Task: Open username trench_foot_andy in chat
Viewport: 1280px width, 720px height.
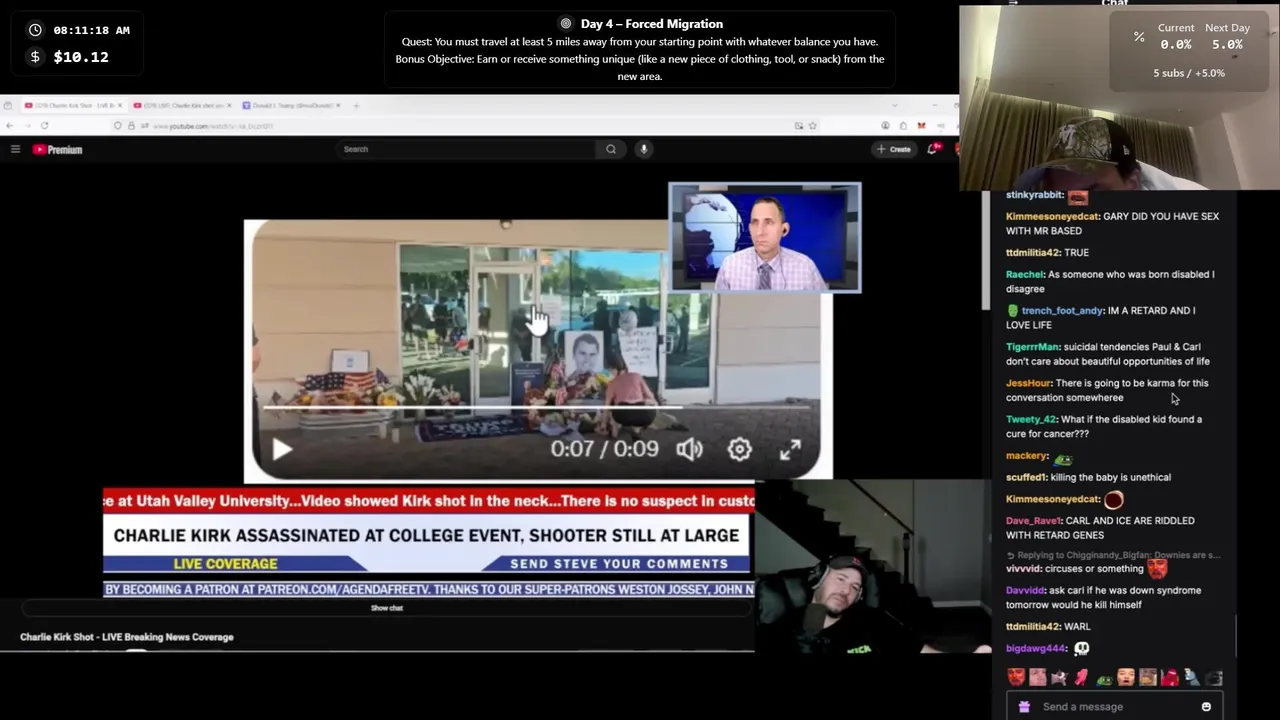Action: click(1062, 310)
